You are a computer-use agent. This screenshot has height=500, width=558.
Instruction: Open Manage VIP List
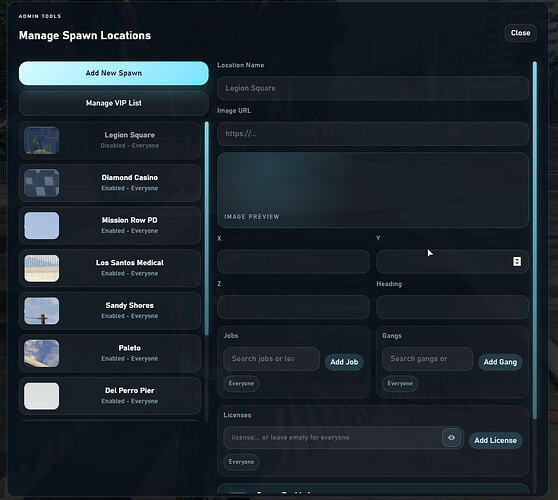(x=114, y=103)
